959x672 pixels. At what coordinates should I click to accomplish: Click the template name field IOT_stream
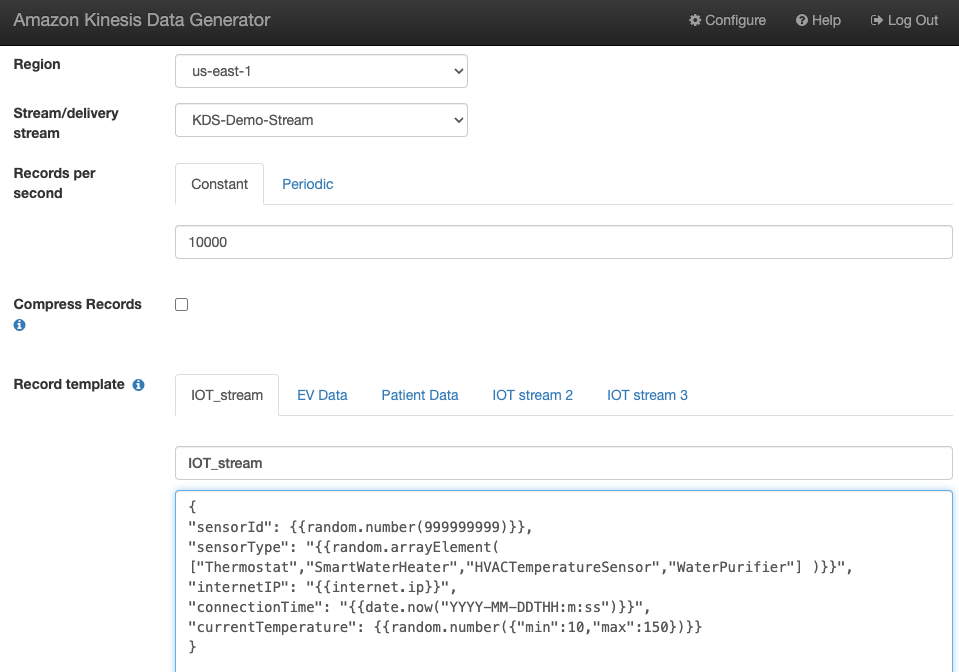coord(563,463)
